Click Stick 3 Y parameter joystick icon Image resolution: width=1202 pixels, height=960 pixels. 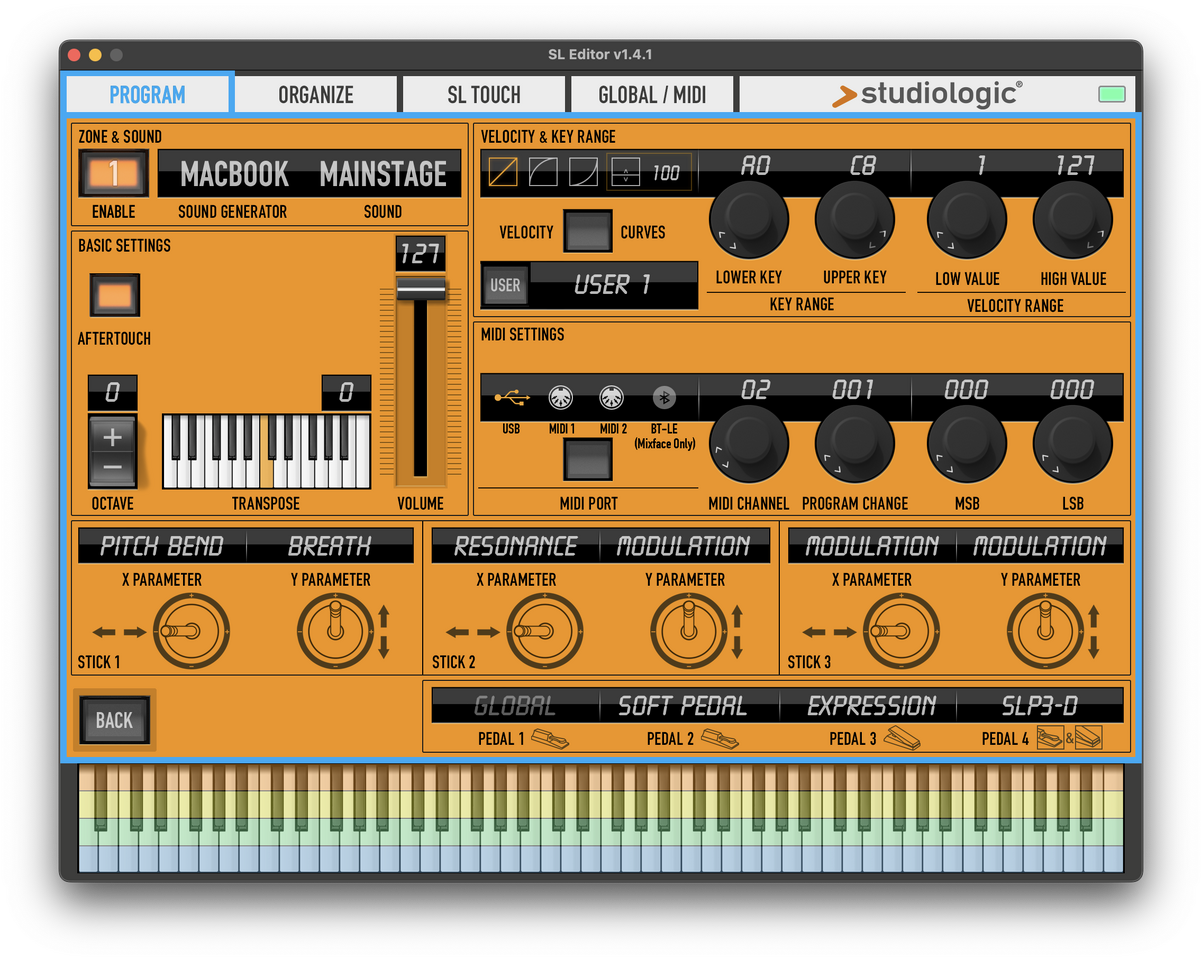(1045, 631)
